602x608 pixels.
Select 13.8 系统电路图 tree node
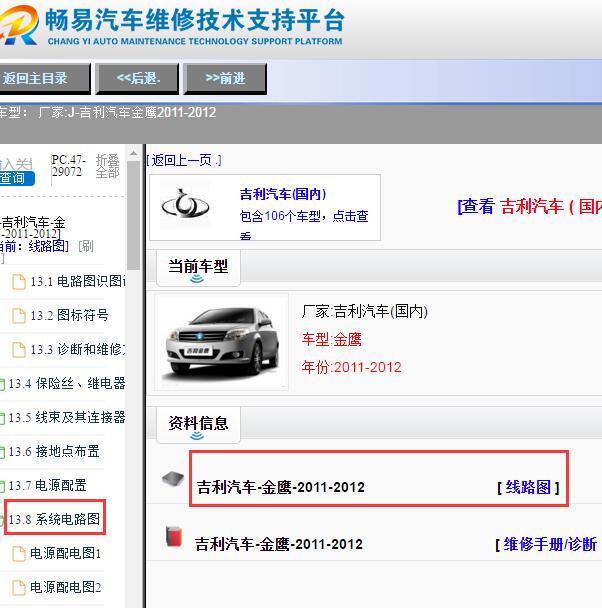point(54,519)
